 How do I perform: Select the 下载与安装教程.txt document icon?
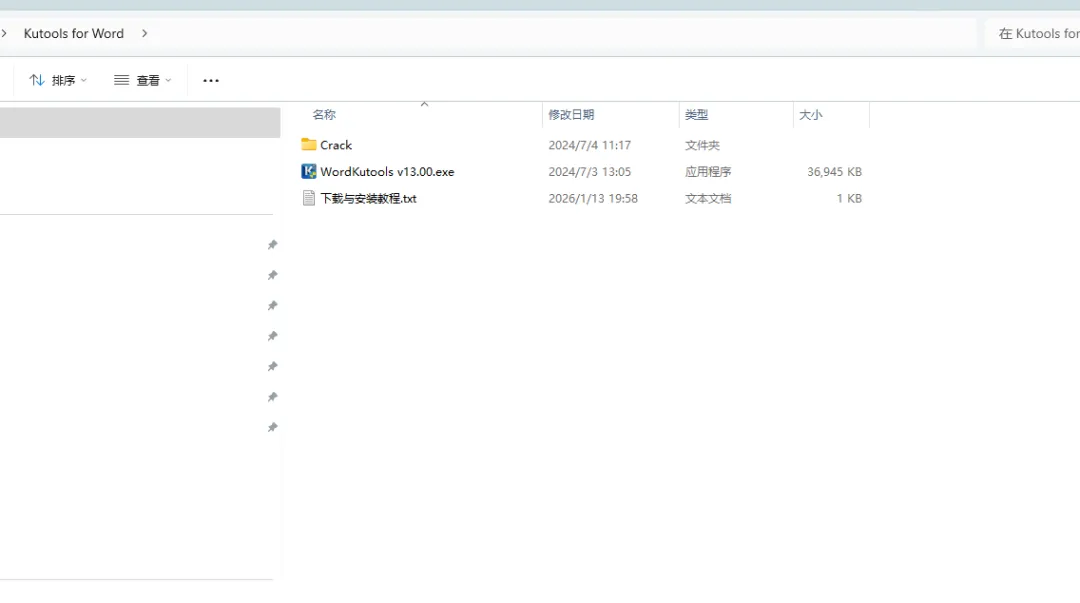coord(309,198)
